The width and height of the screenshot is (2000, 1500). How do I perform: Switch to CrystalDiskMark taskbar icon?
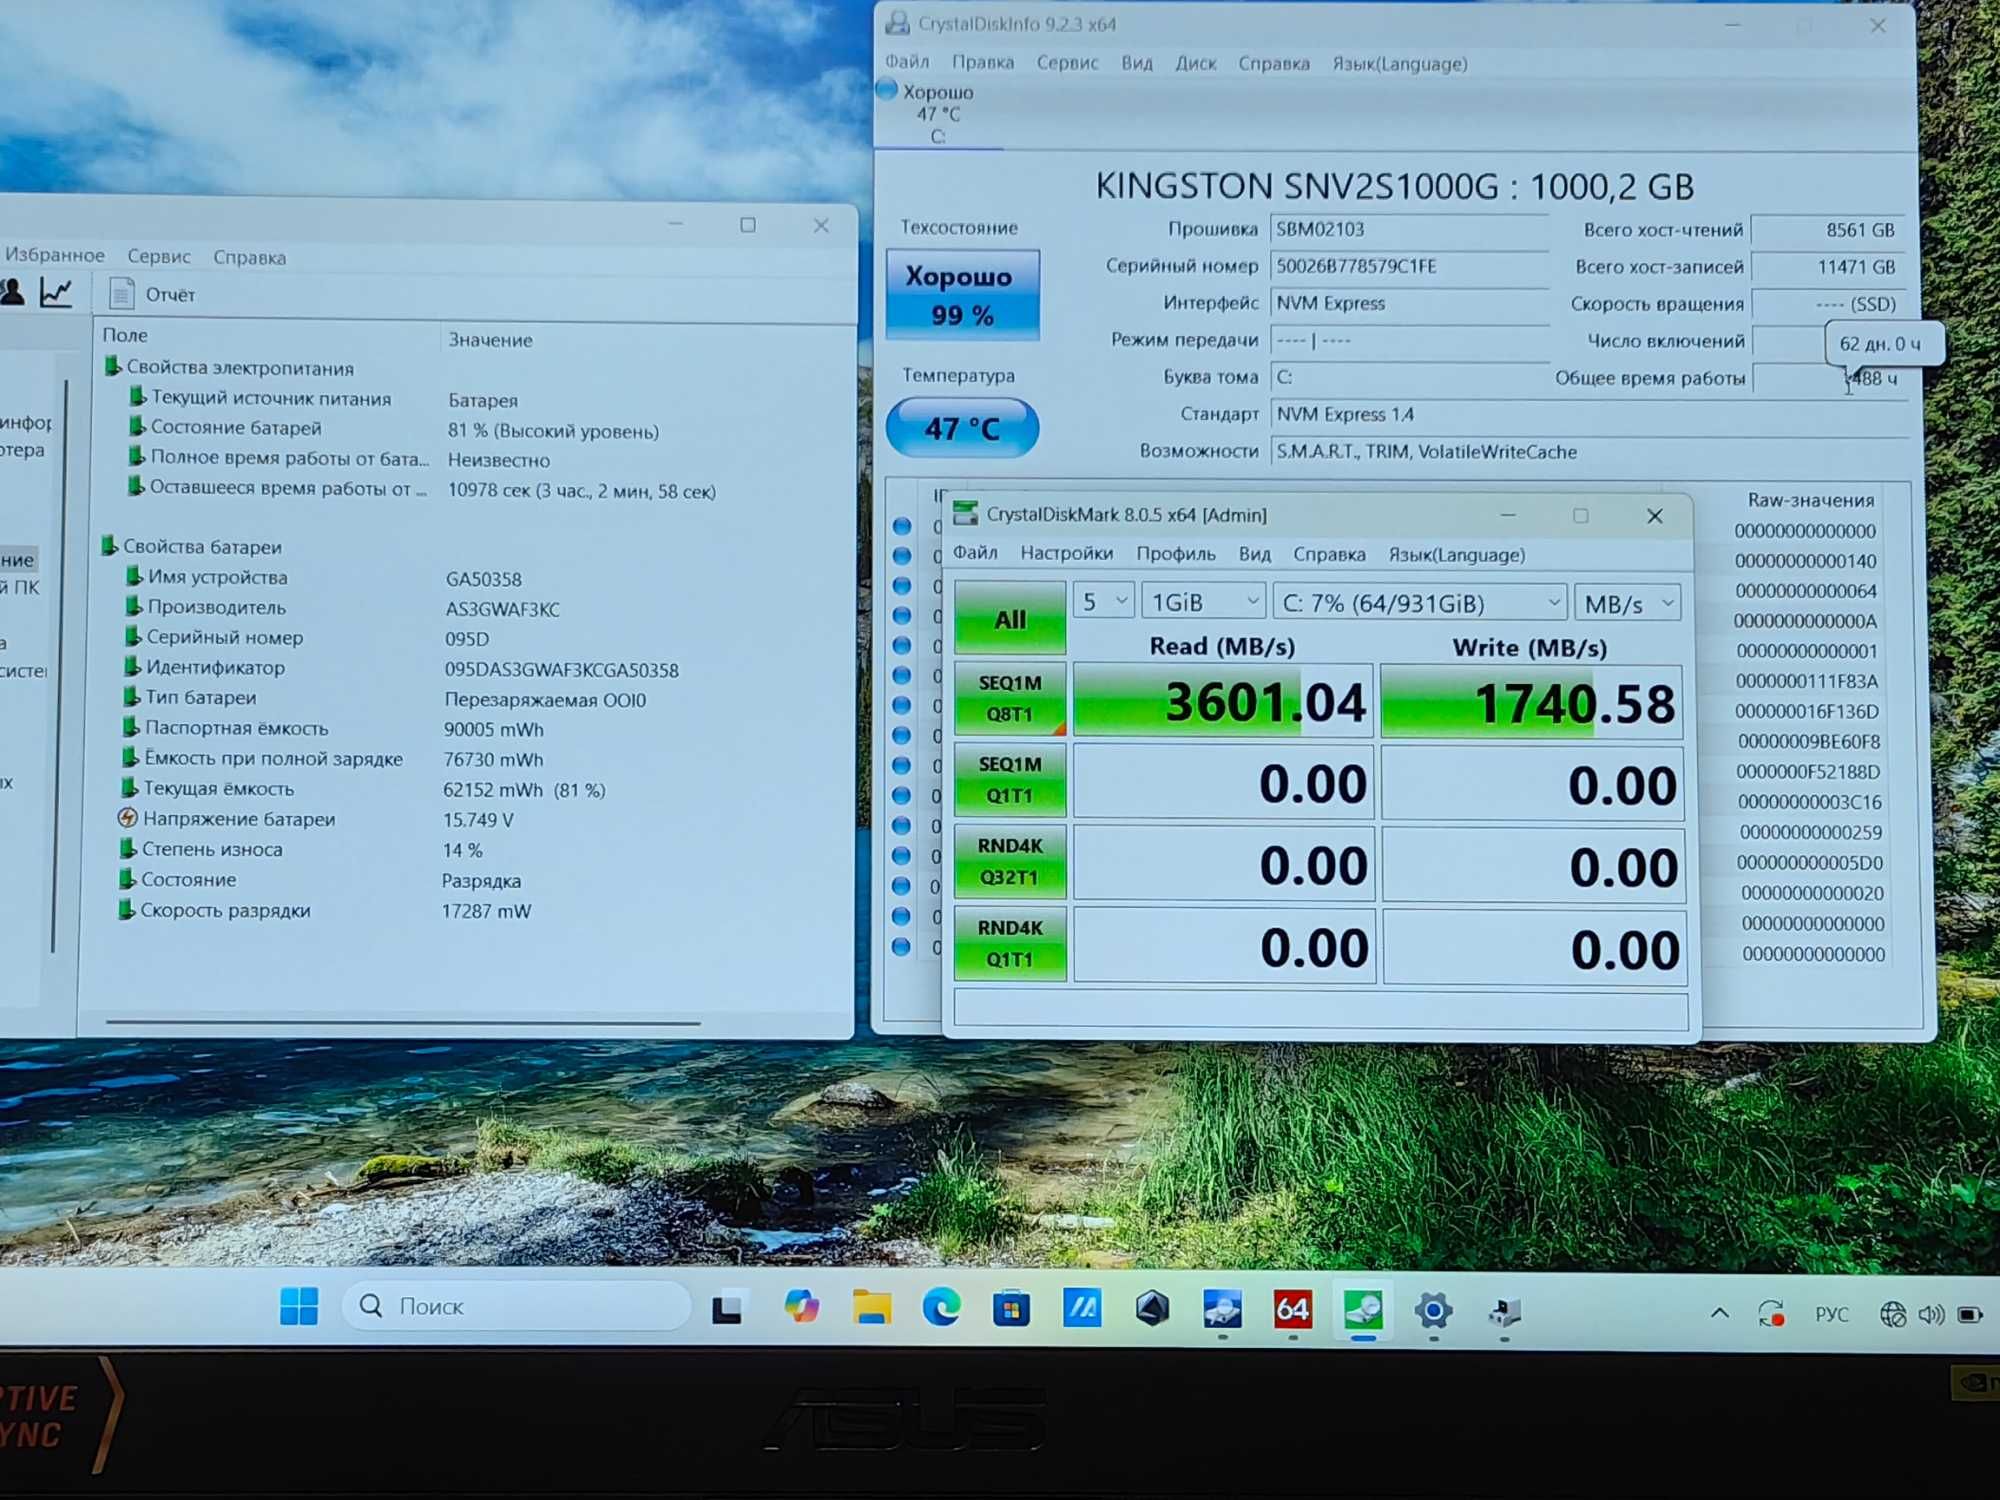1363,1309
